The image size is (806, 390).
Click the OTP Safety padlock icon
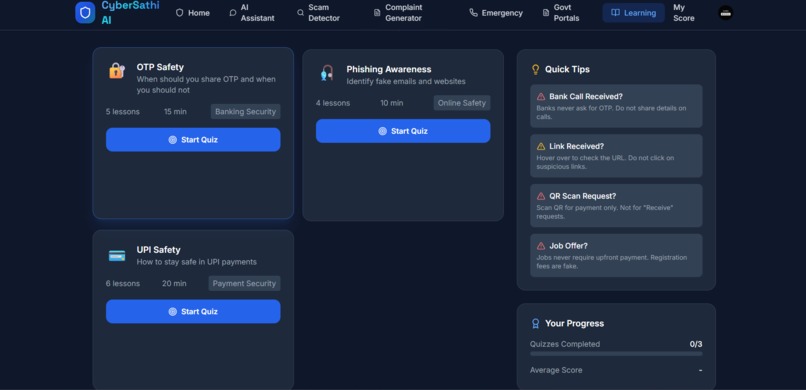(x=117, y=71)
